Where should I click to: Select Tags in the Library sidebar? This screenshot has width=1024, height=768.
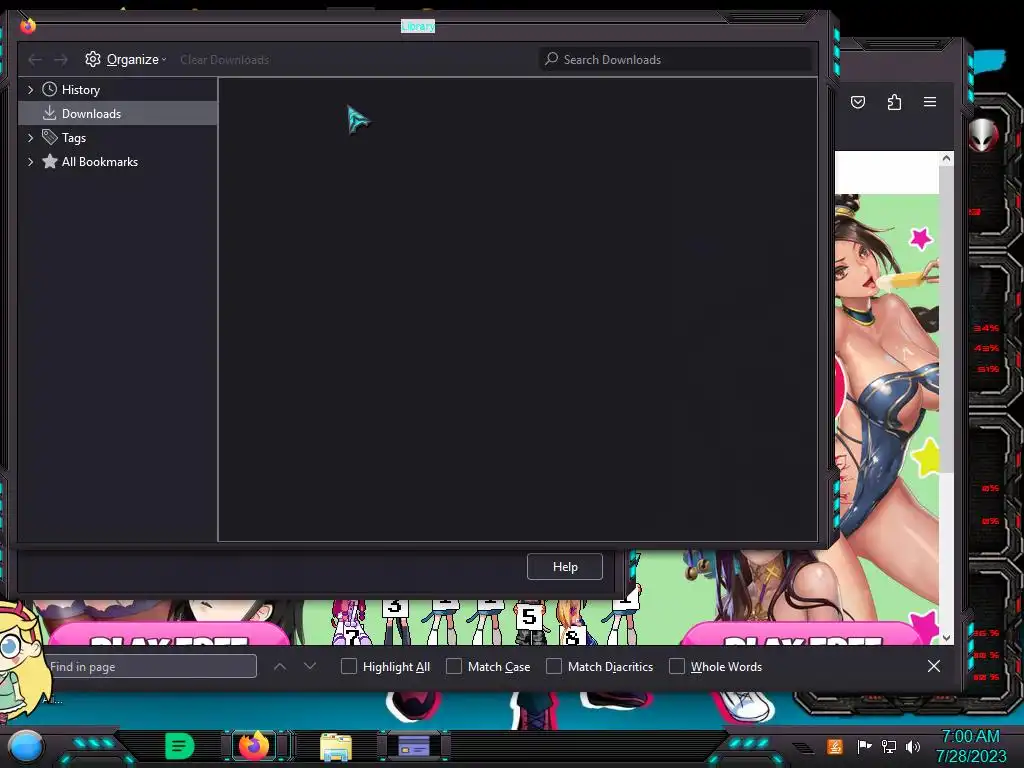(73, 138)
